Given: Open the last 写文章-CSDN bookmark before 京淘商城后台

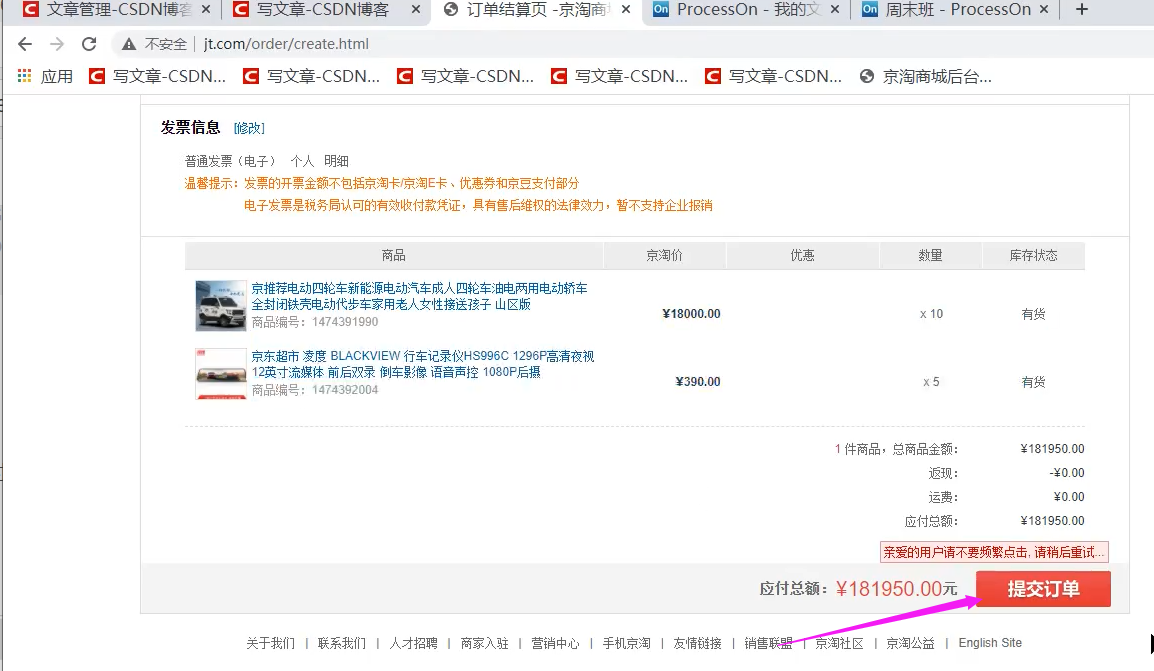Looking at the screenshot, I should coord(774,76).
